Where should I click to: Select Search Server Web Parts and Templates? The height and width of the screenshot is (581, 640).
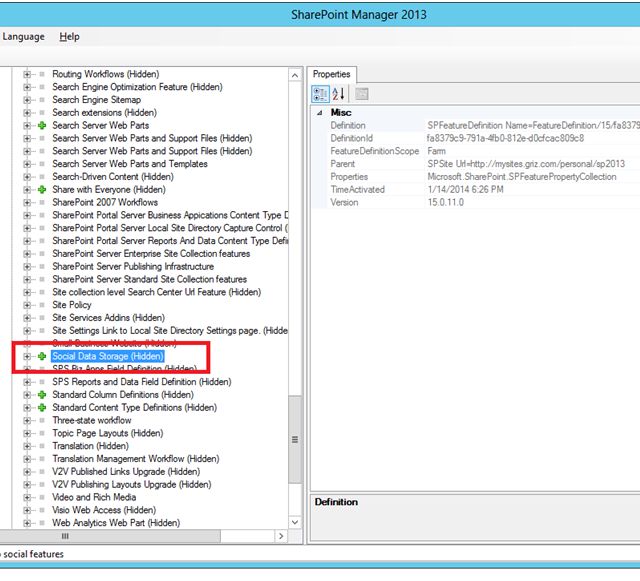pos(130,164)
